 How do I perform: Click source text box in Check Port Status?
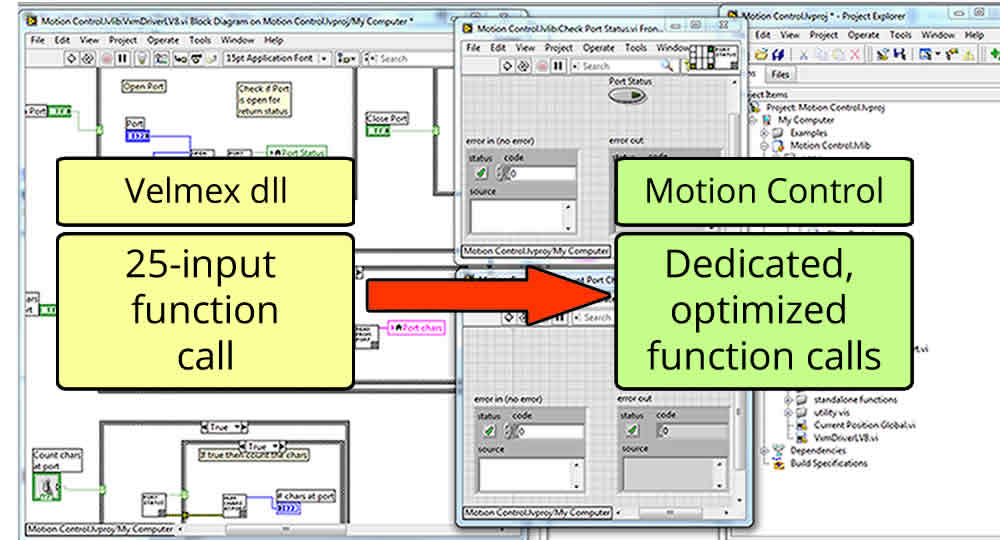[522, 217]
